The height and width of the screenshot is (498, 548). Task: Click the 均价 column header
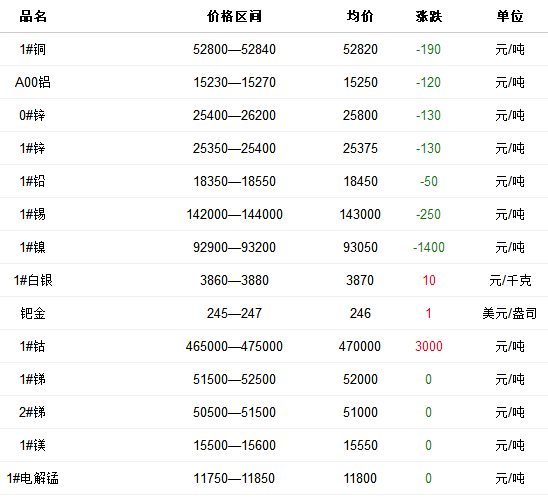(360, 16)
